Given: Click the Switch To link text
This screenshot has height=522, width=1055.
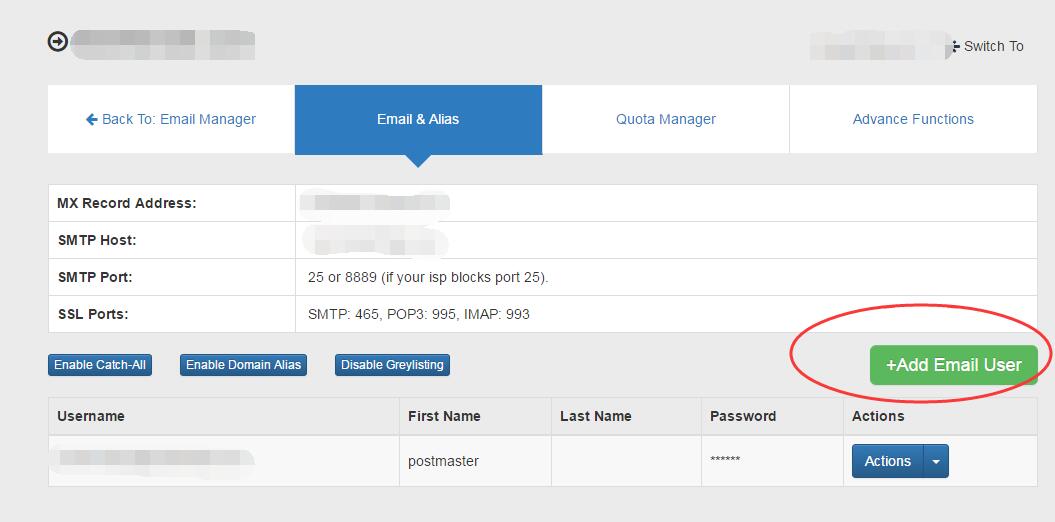Looking at the screenshot, I should point(993,46).
